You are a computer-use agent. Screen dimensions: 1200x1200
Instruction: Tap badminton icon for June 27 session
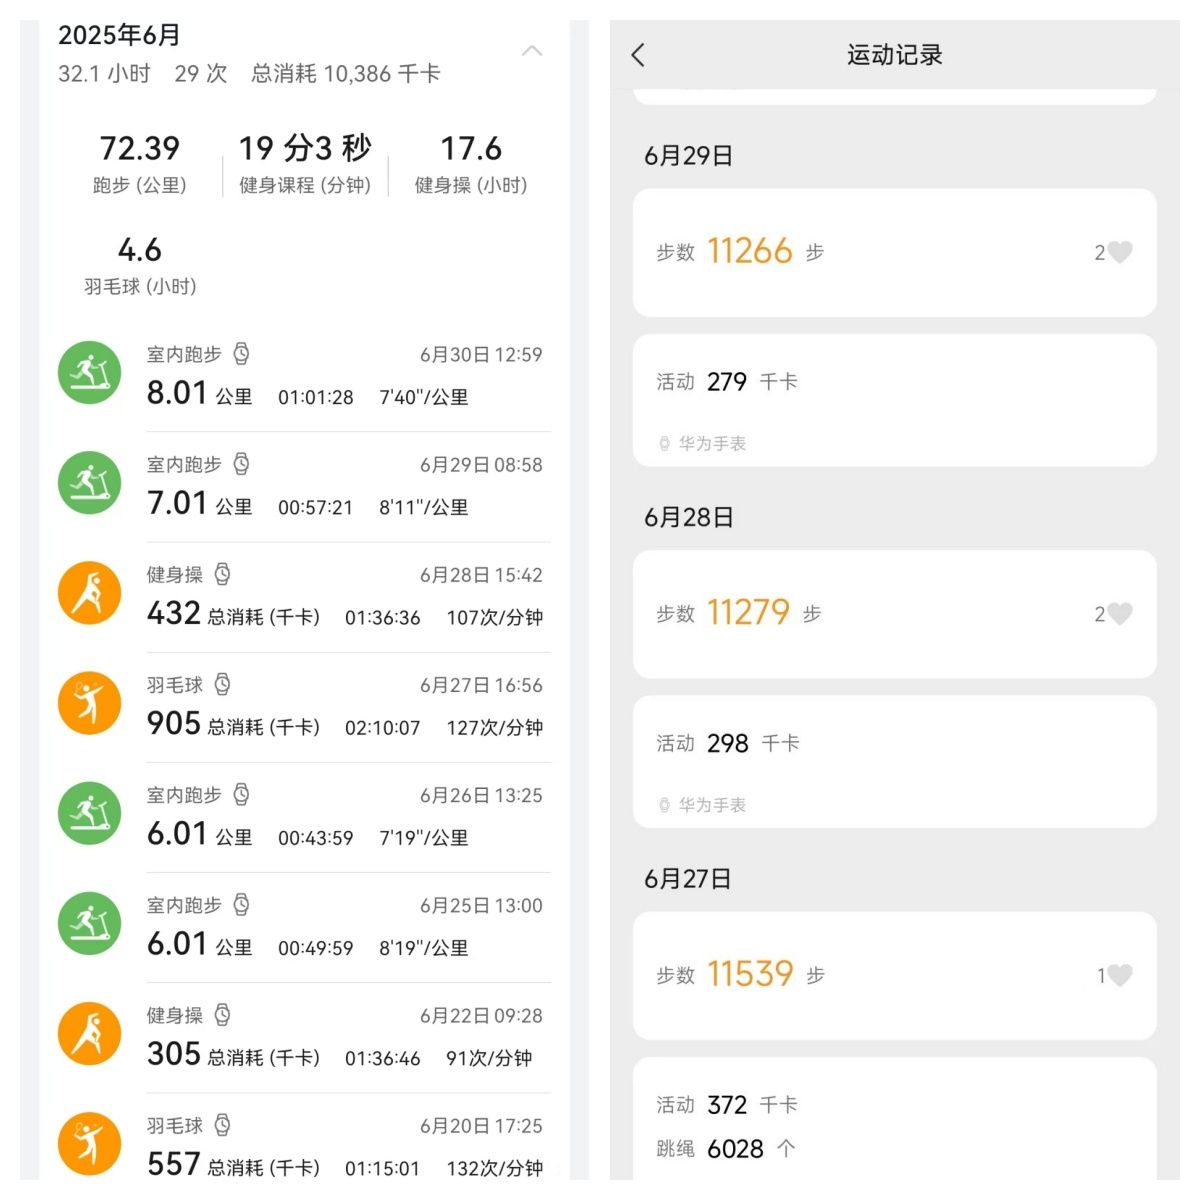pos(90,703)
